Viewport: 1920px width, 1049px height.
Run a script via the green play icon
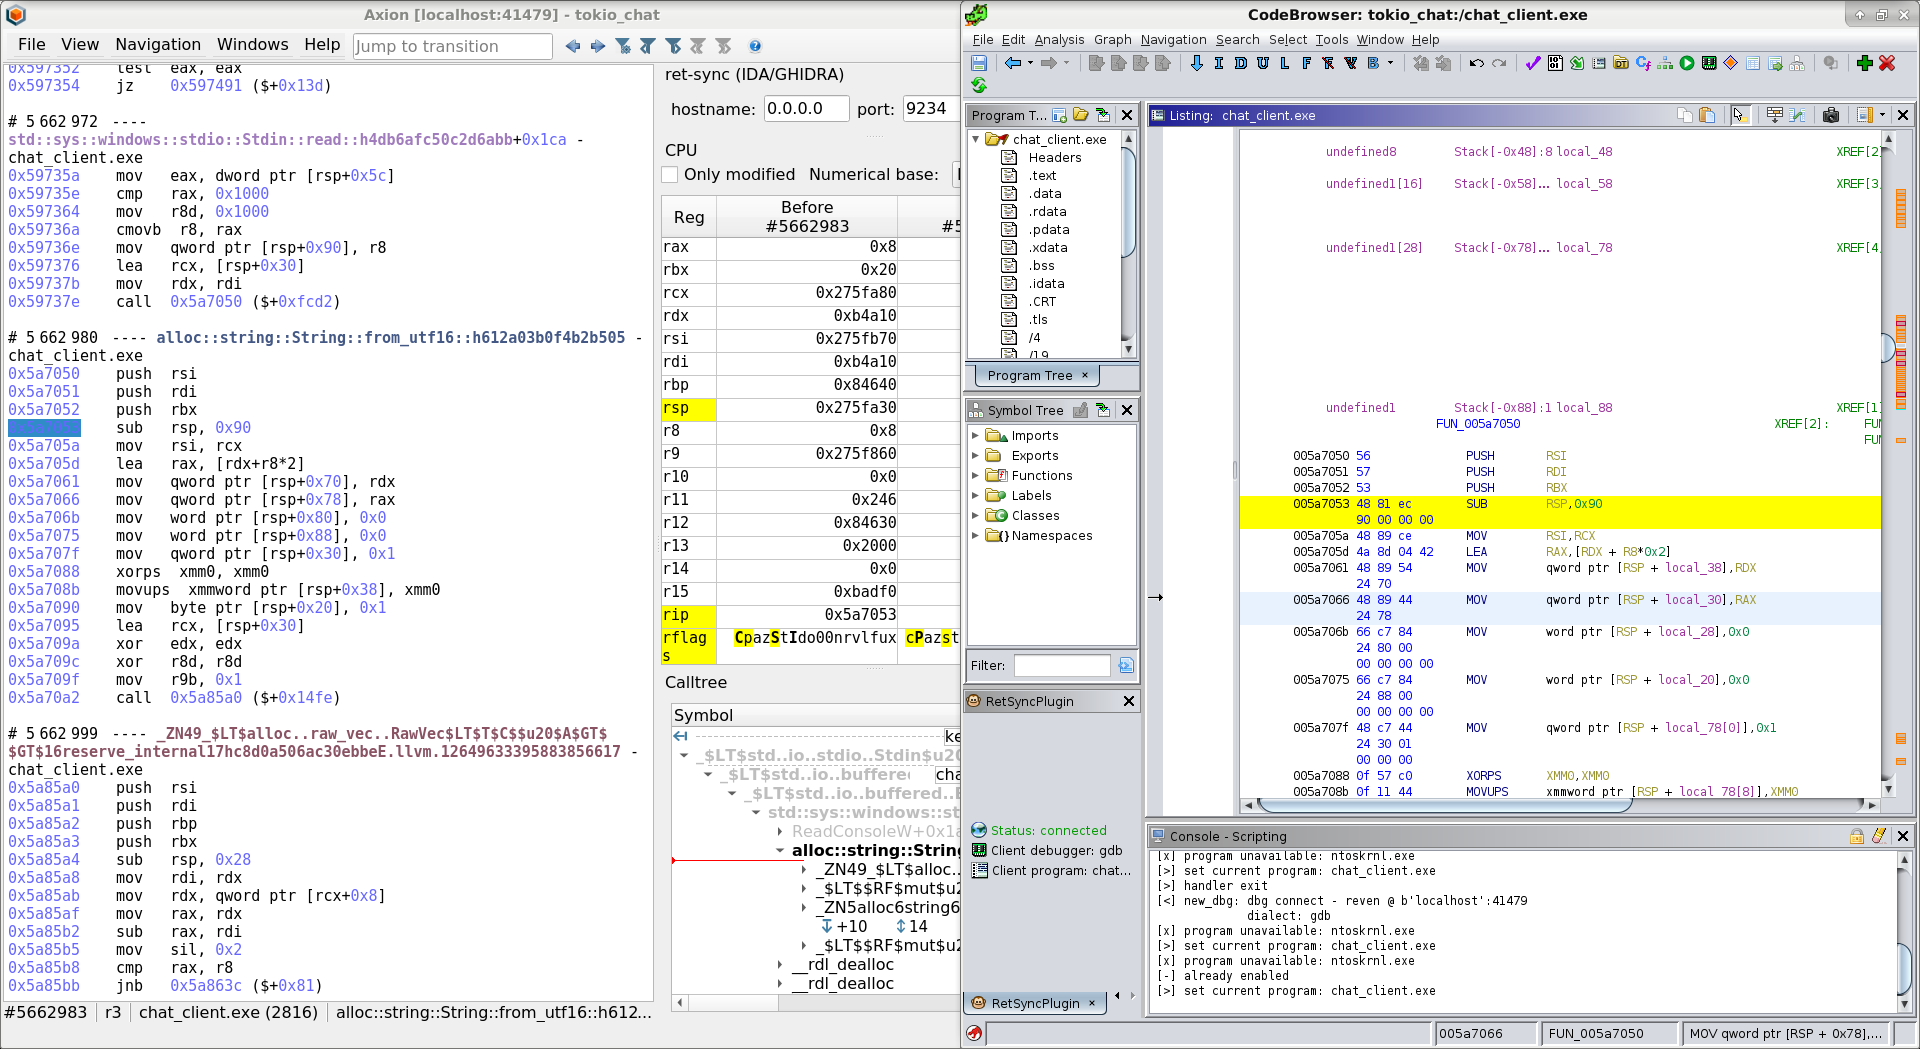(x=1685, y=63)
